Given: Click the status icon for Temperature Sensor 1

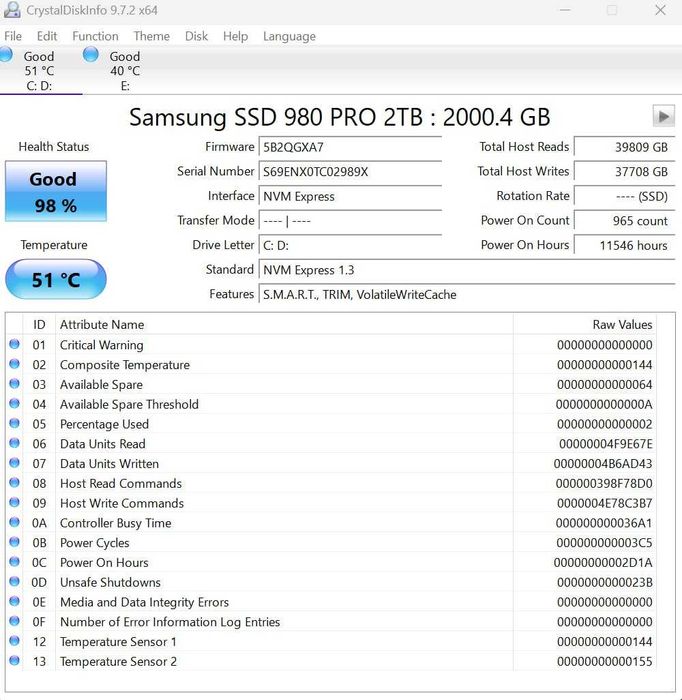Looking at the screenshot, I should (14, 641).
